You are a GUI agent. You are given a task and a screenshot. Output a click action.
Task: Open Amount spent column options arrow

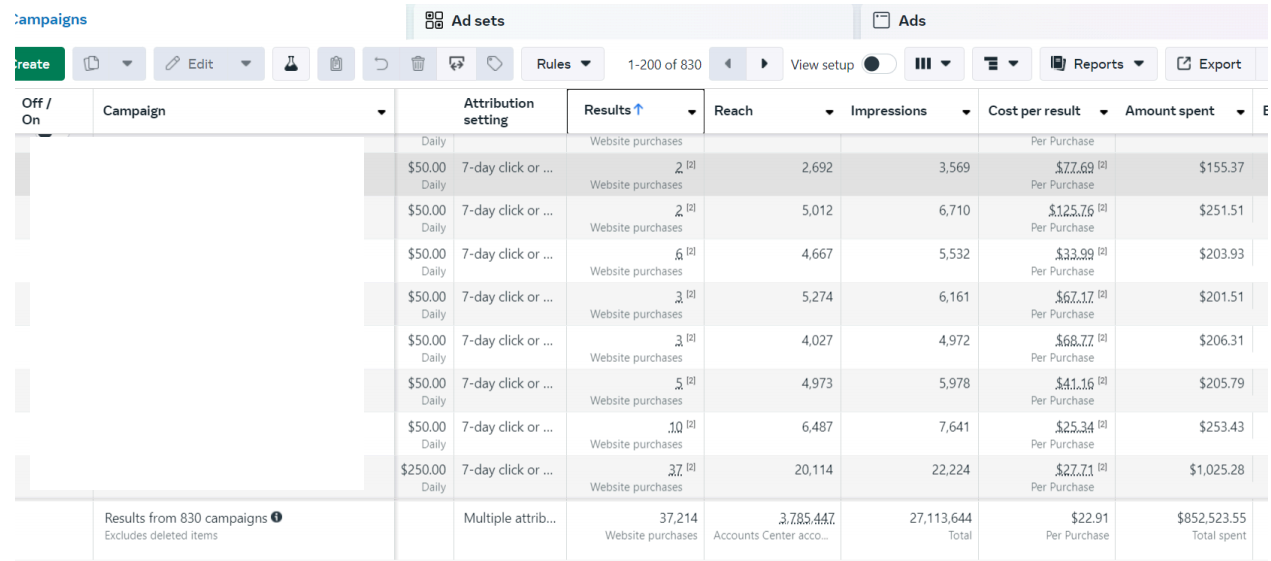[x=1240, y=112]
